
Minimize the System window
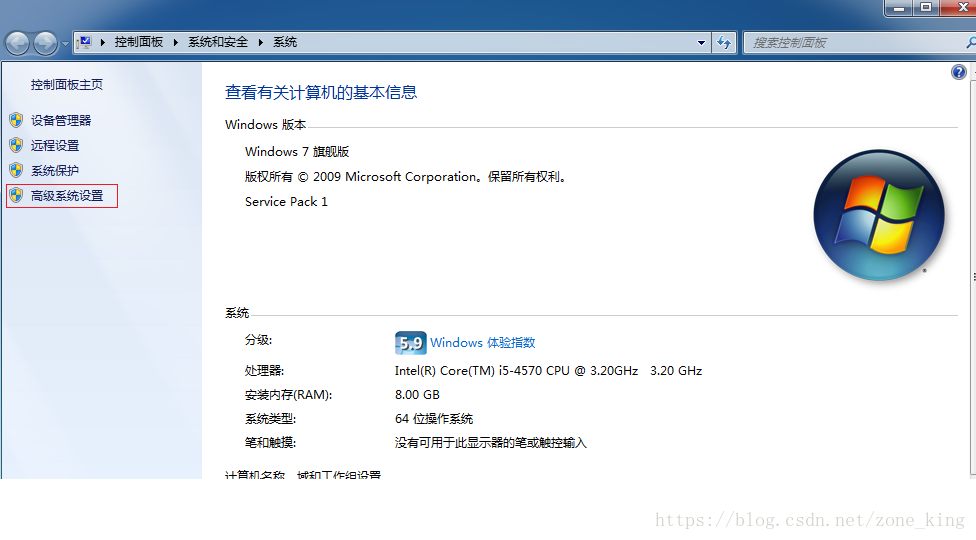(899, 7)
